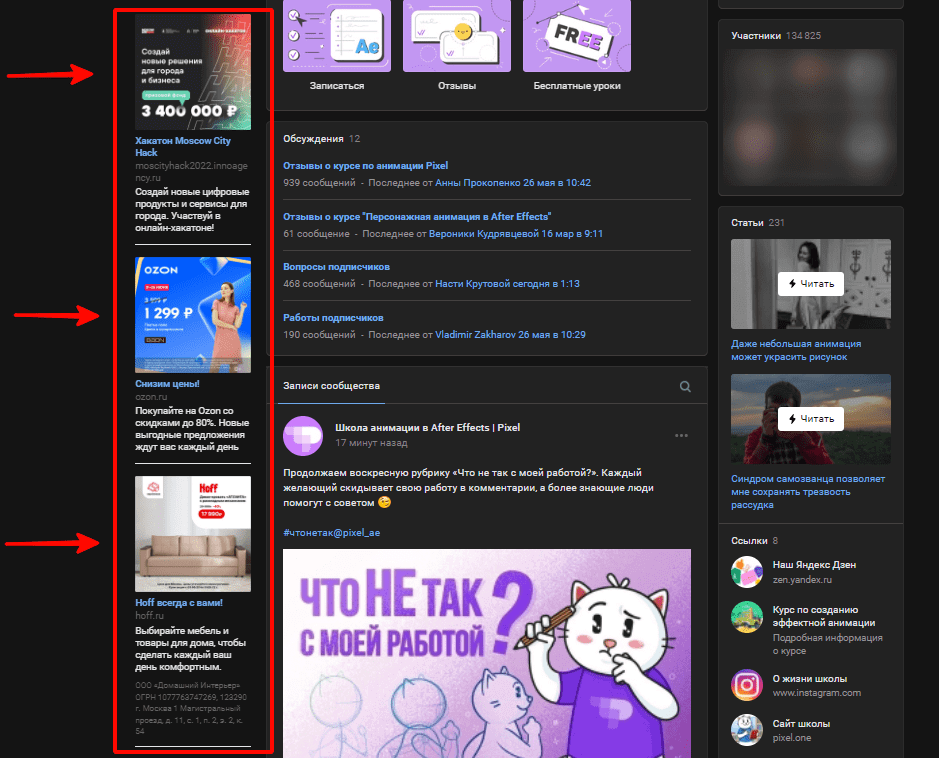Click the Яндекс Дзен link icon

pos(747,572)
